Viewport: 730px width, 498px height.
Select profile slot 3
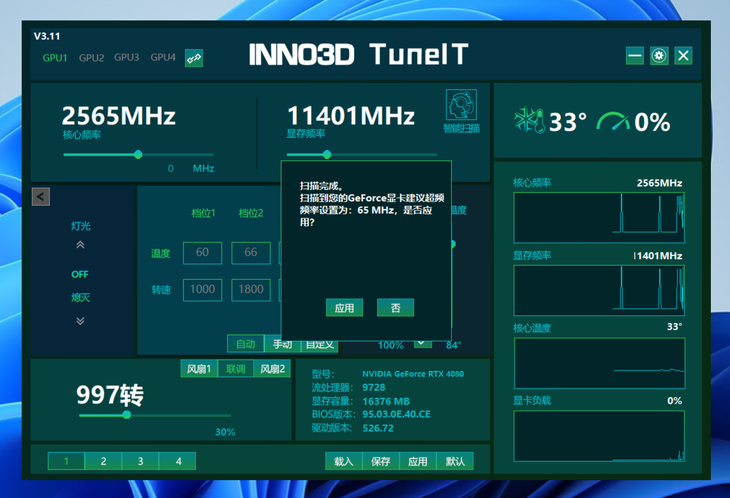click(x=141, y=461)
